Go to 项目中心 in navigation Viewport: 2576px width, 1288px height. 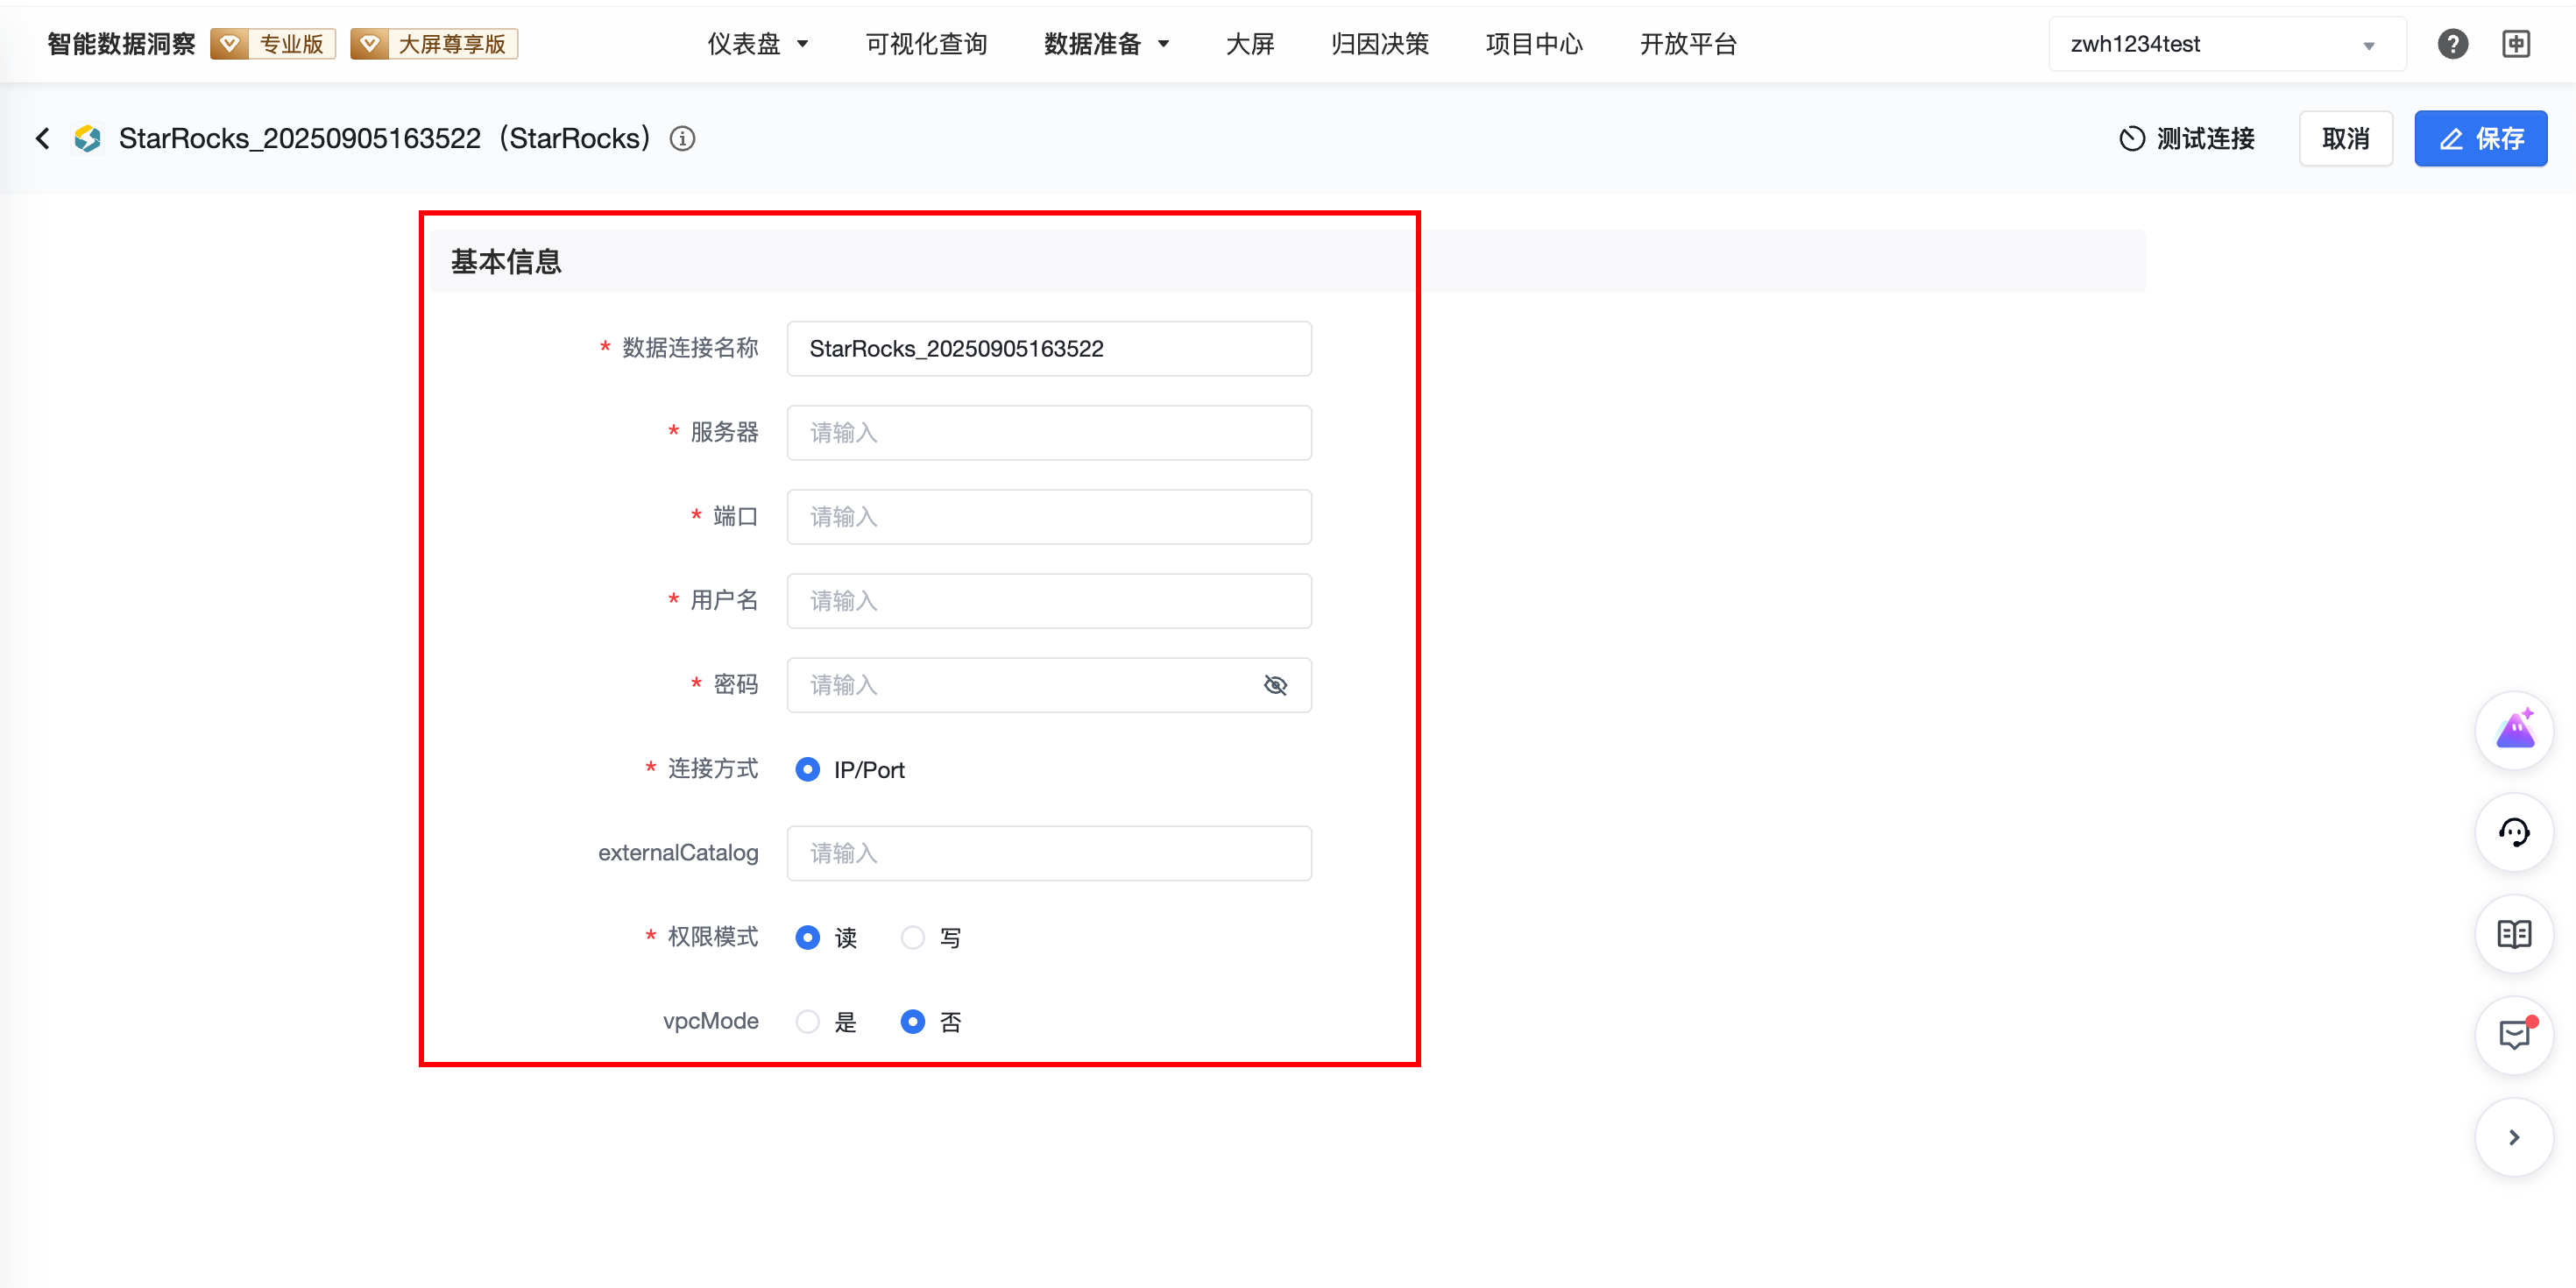[1534, 44]
